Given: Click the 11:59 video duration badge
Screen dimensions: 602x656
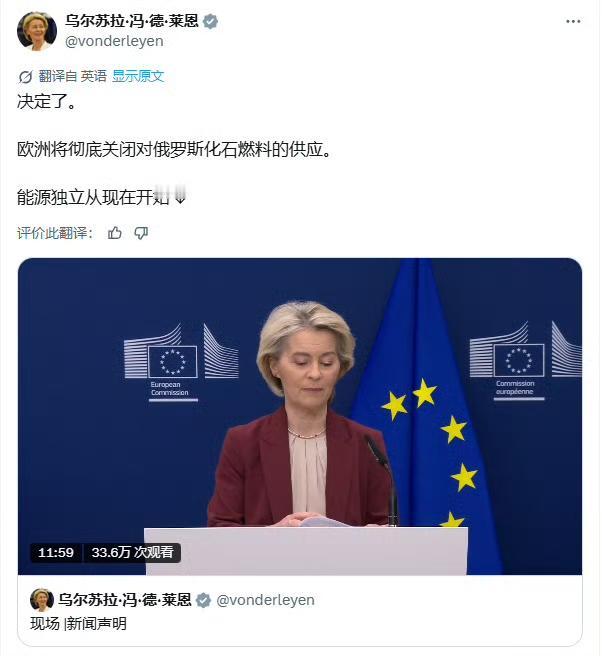Looking at the screenshot, I should pos(56,553).
